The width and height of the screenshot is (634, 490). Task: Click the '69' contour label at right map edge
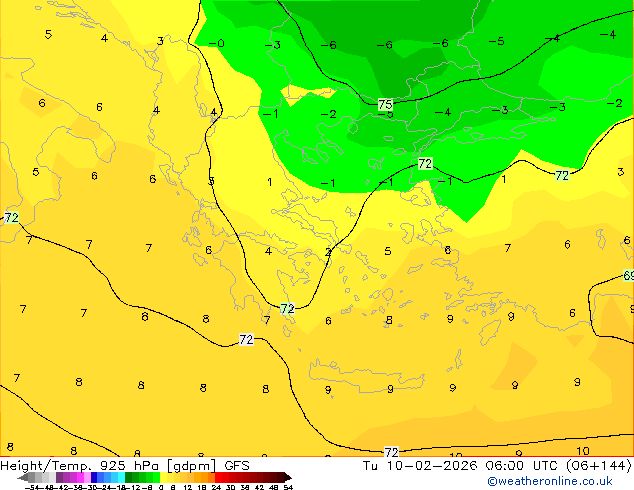point(629,276)
